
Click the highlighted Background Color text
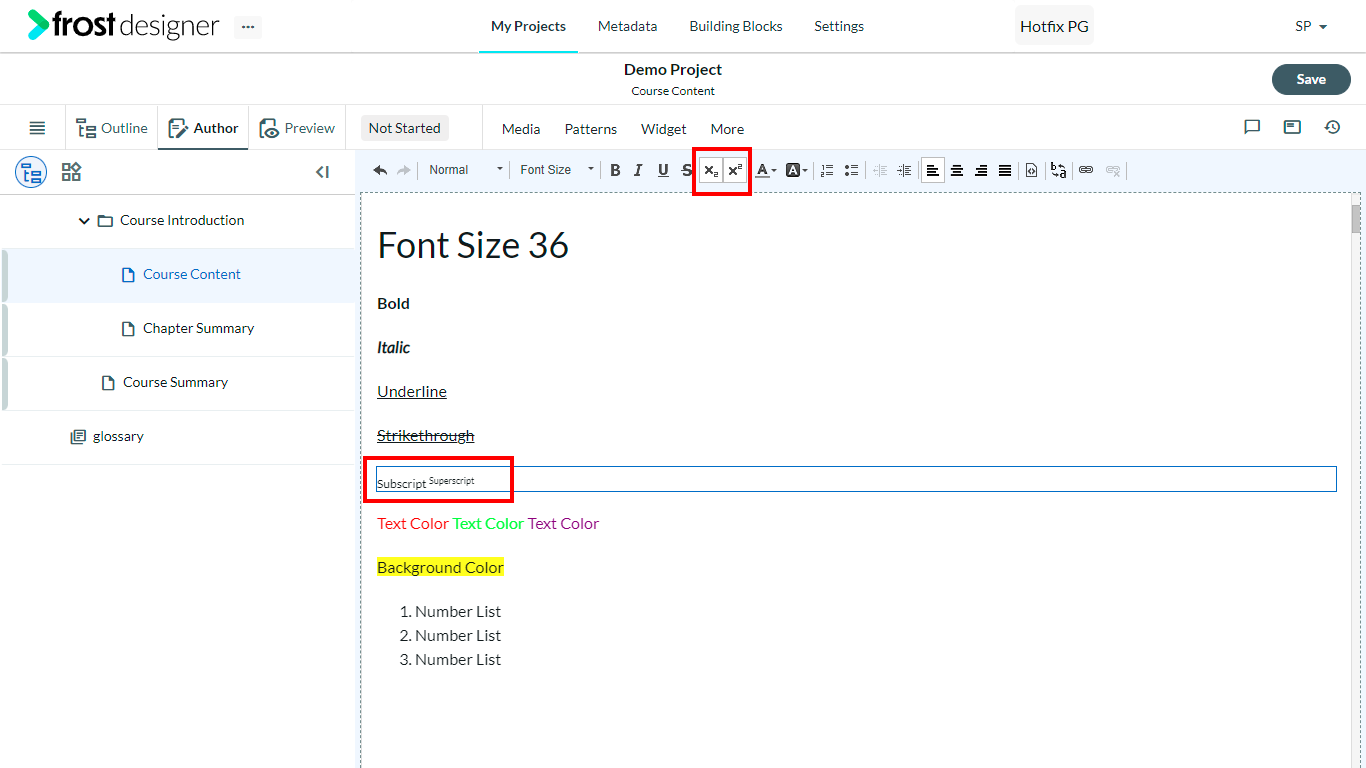440,567
